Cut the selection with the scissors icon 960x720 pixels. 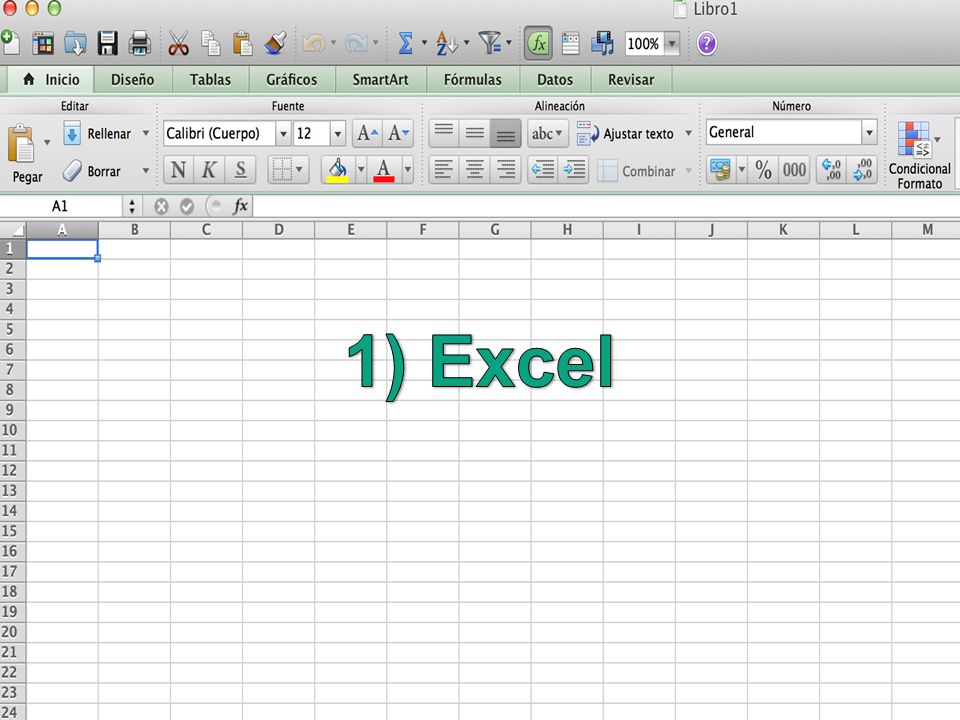click(x=178, y=43)
